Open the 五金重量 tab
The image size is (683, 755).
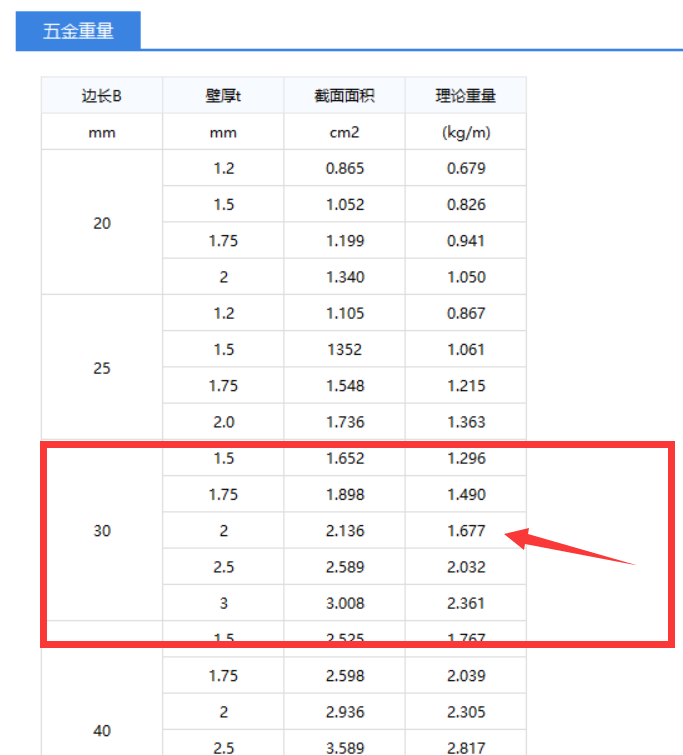[78, 31]
